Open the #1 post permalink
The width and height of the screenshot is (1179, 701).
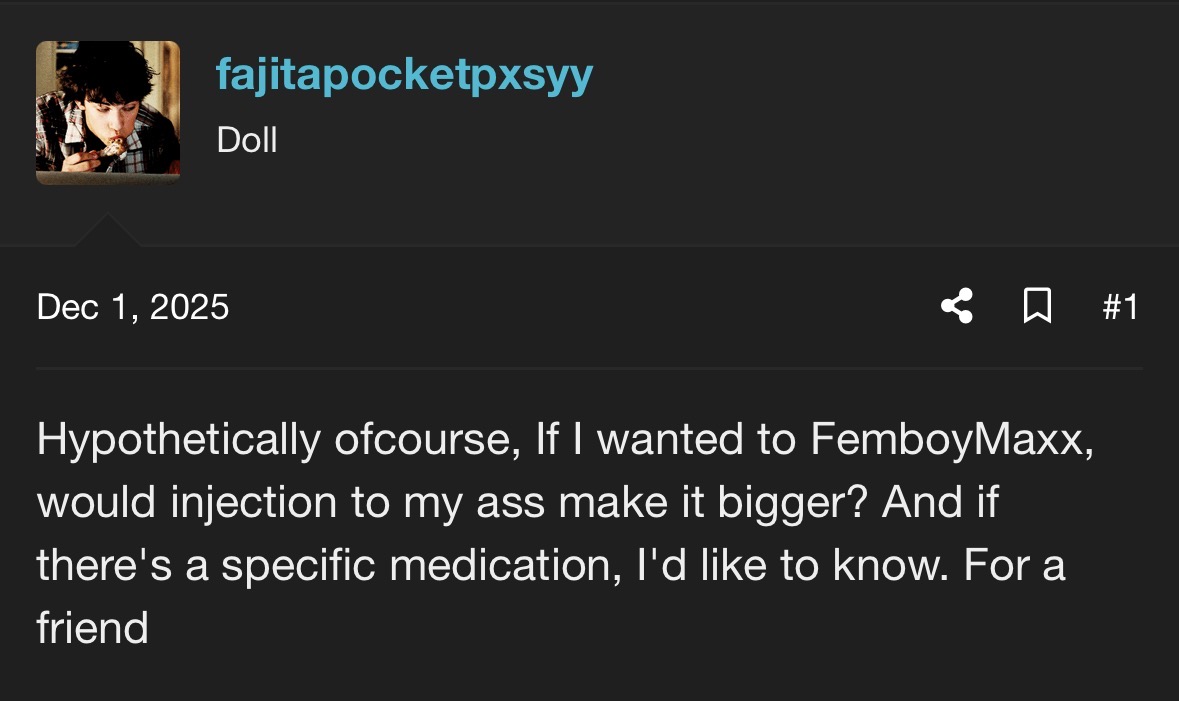pyautogui.click(x=1120, y=307)
